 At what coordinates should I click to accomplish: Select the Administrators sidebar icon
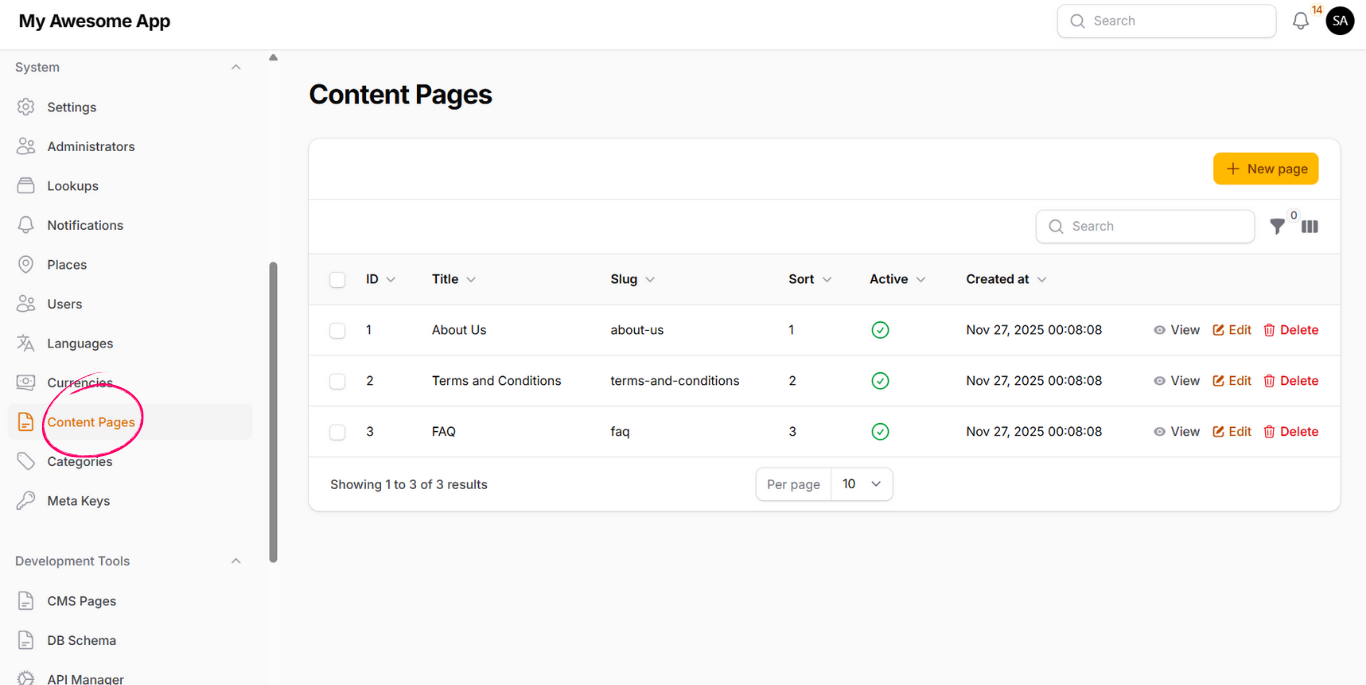(26, 146)
